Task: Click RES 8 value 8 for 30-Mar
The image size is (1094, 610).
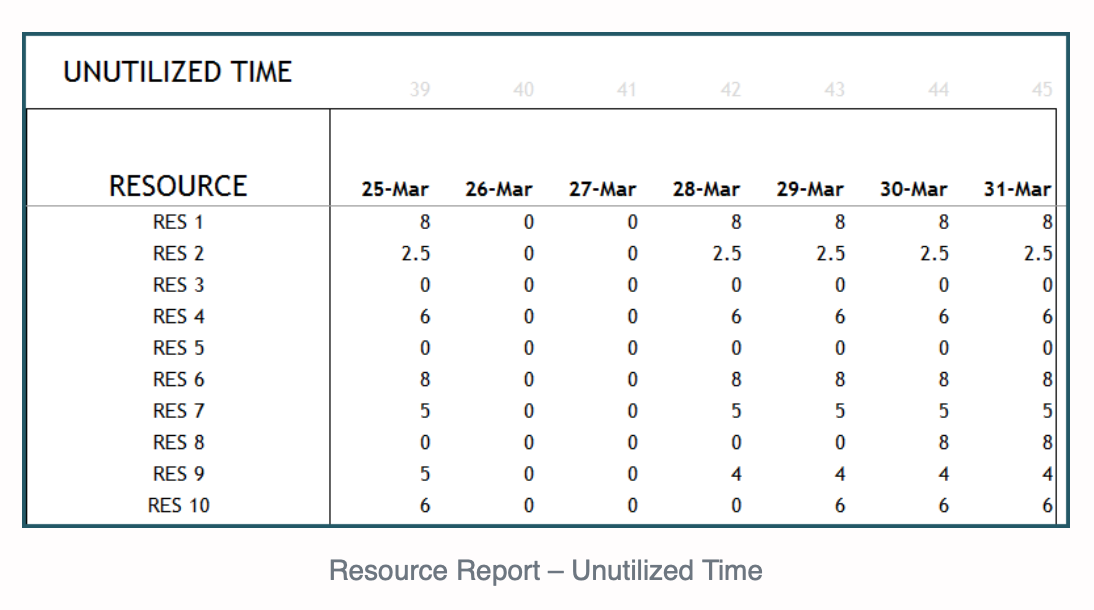Action: tap(943, 442)
